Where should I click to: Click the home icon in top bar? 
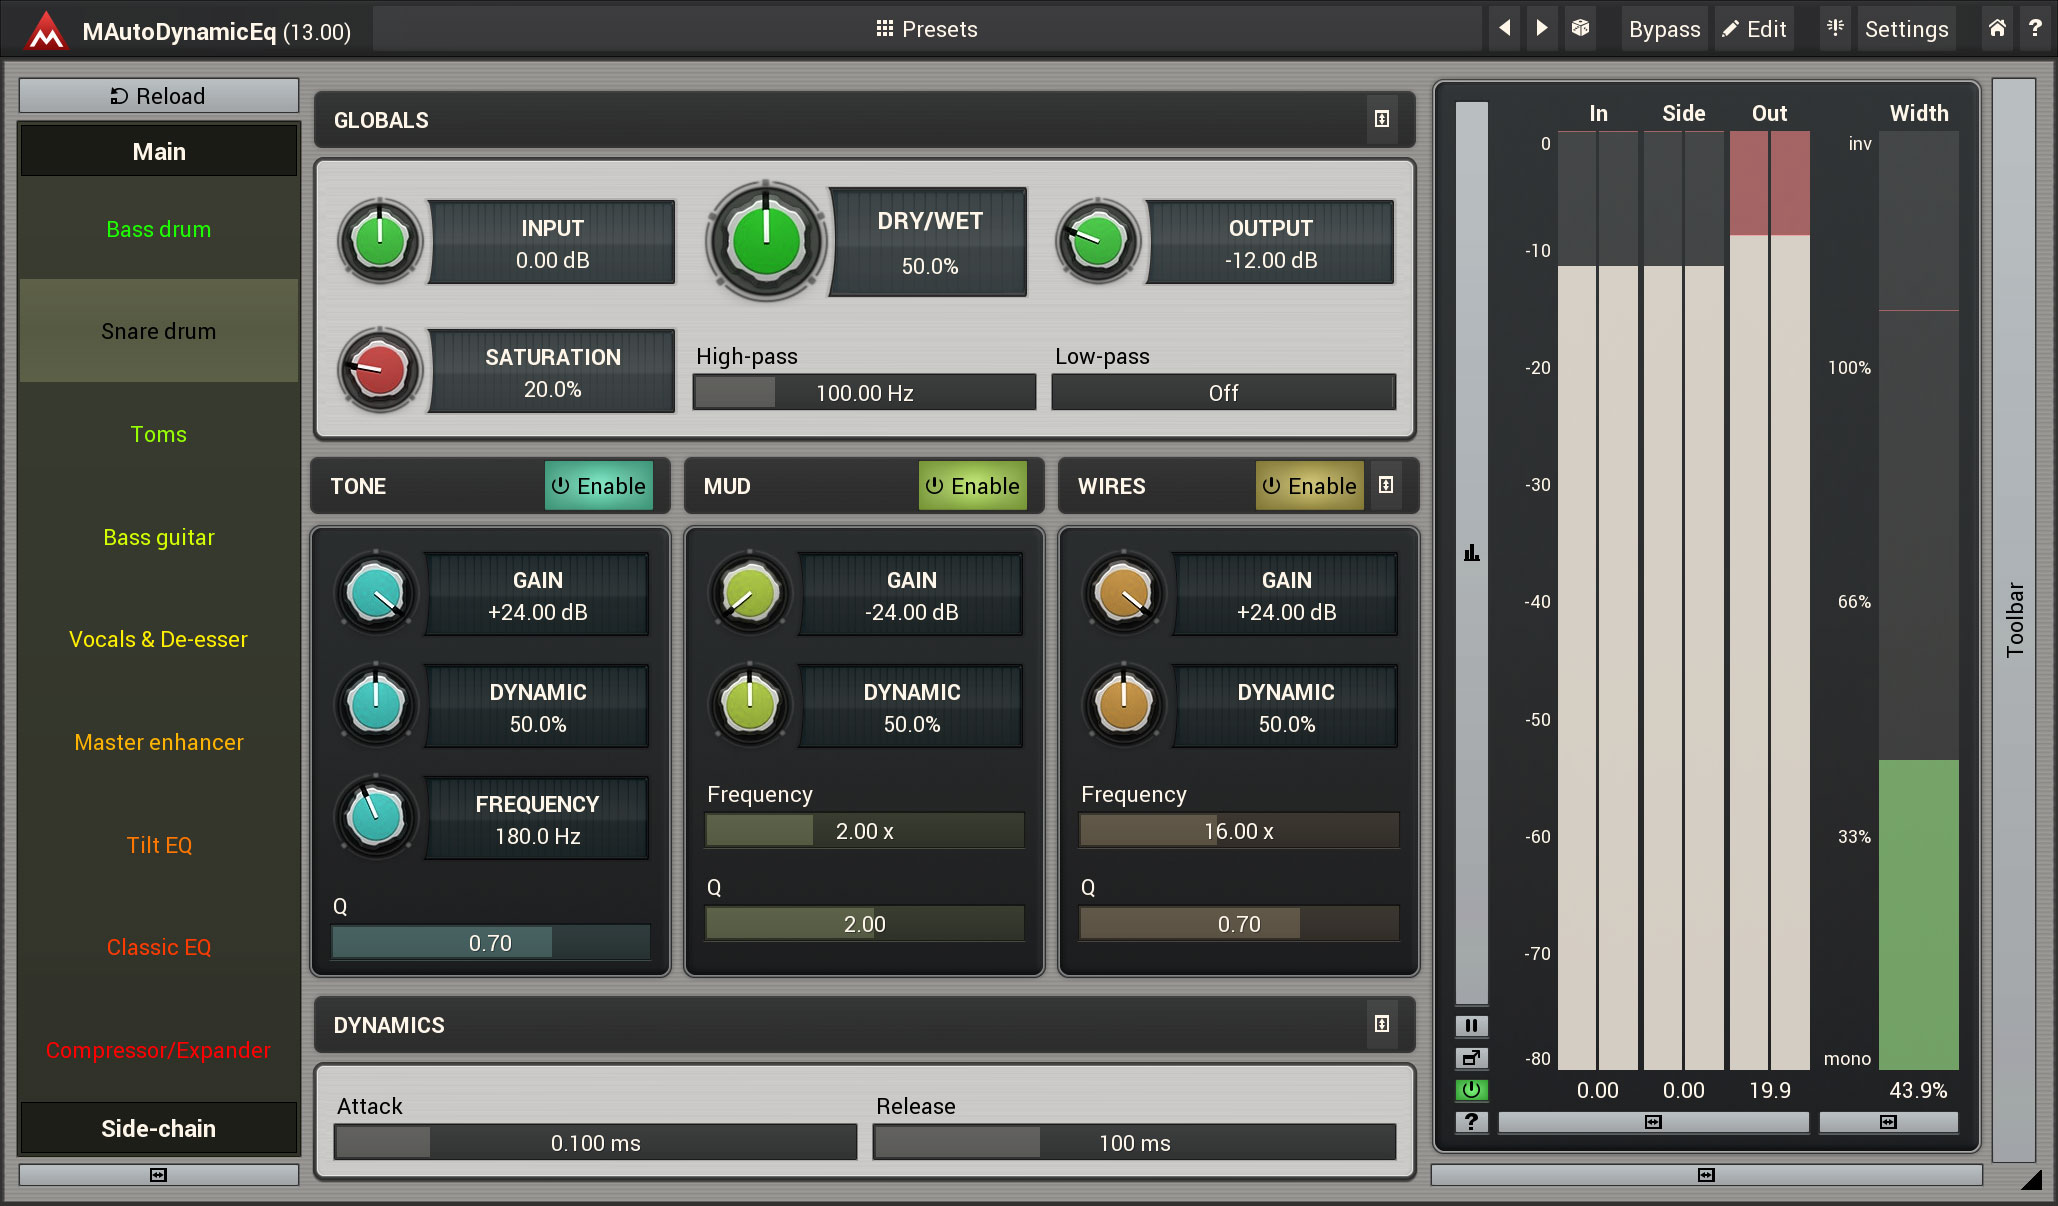1996,28
